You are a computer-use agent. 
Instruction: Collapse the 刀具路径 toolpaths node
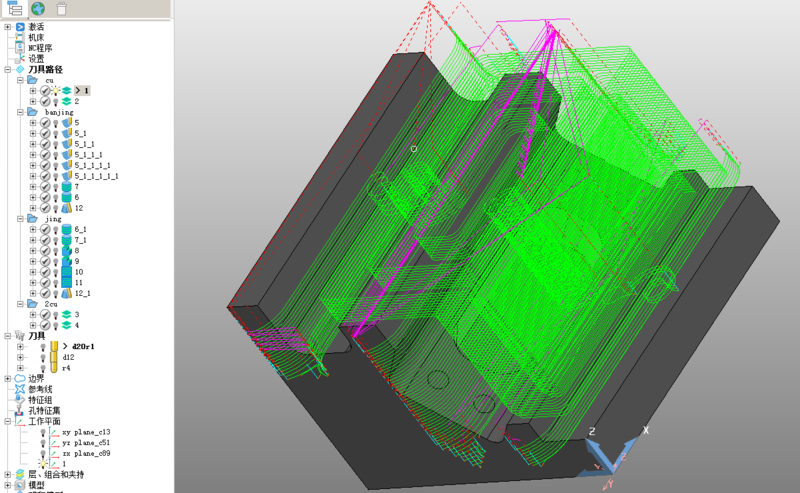tap(7, 69)
